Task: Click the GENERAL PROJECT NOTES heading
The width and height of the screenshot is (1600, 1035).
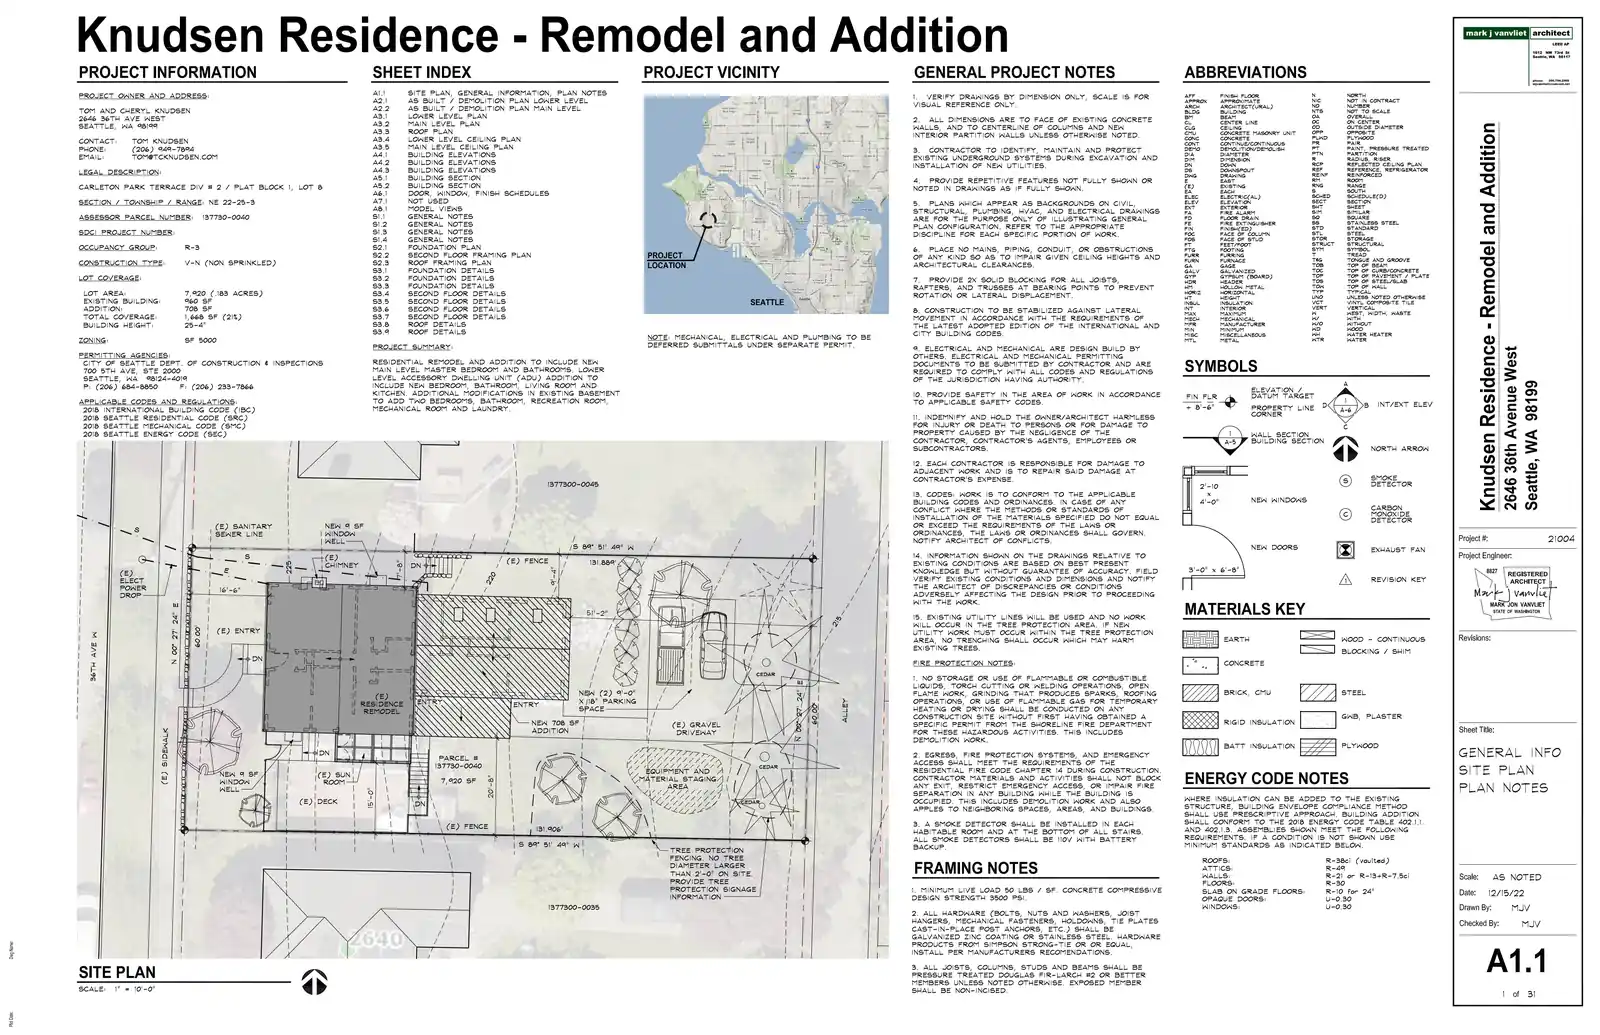Action: pos(1014,72)
